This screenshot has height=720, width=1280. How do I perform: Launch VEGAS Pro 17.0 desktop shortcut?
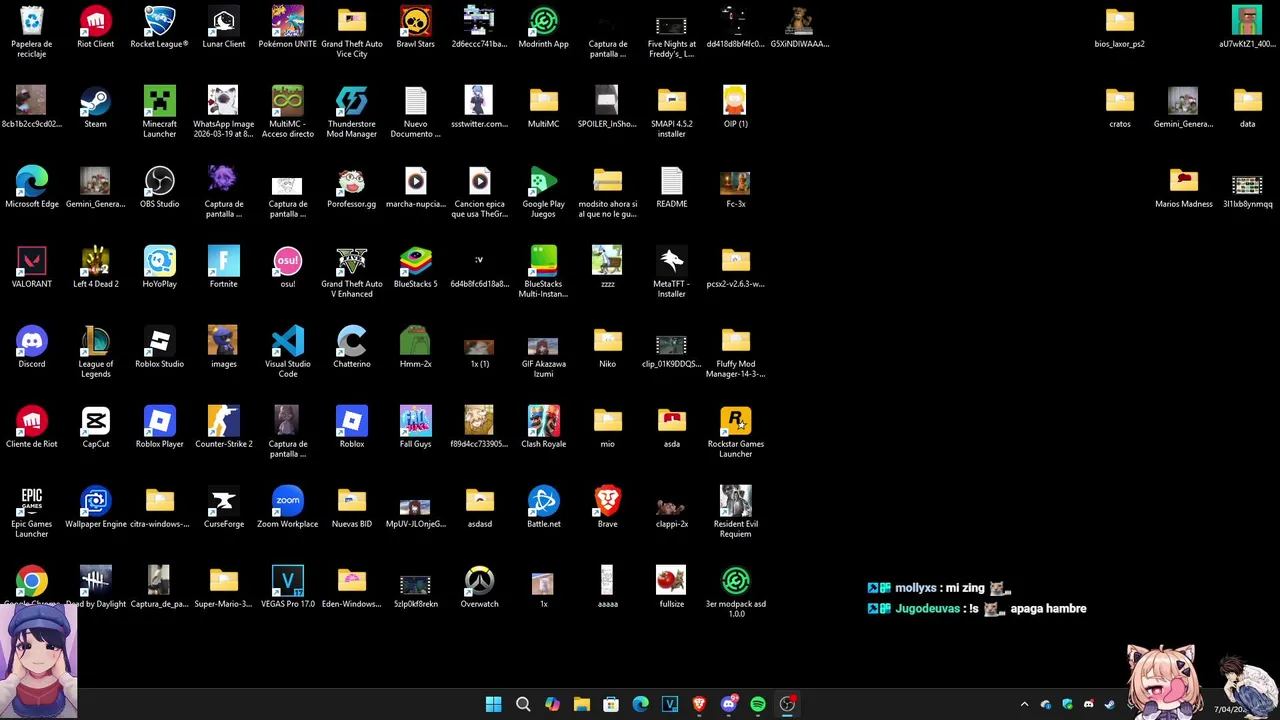(287, 587)
